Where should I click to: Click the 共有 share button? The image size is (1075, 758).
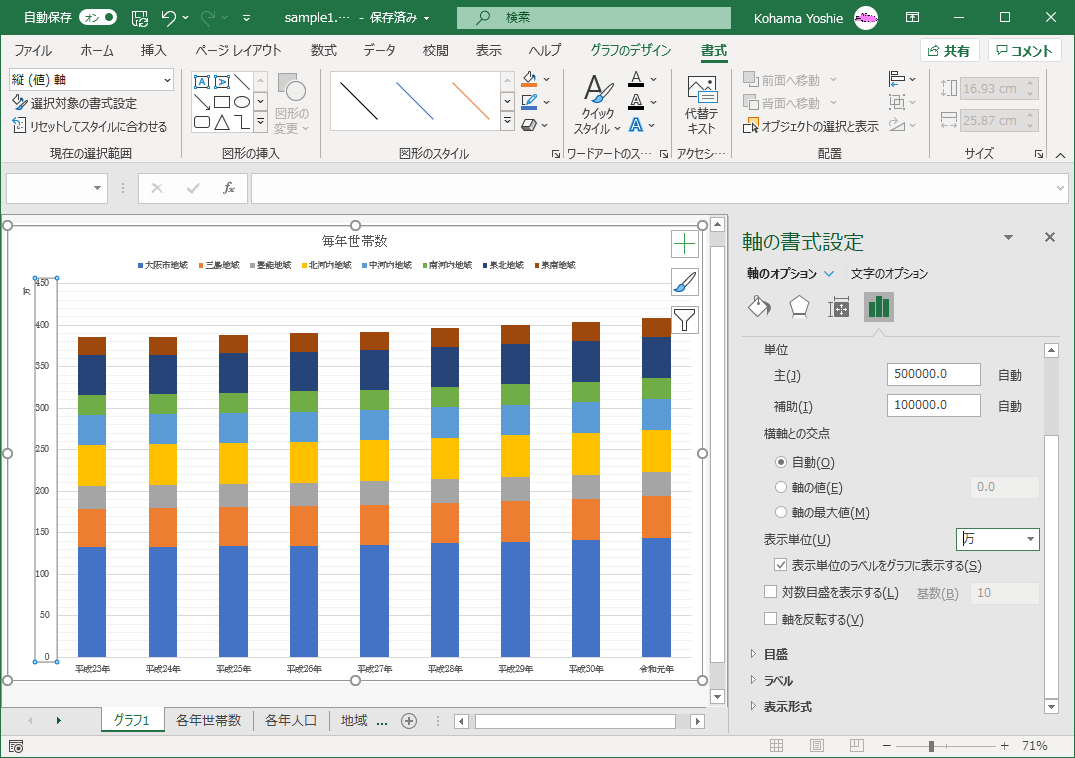tap(948, 51)
